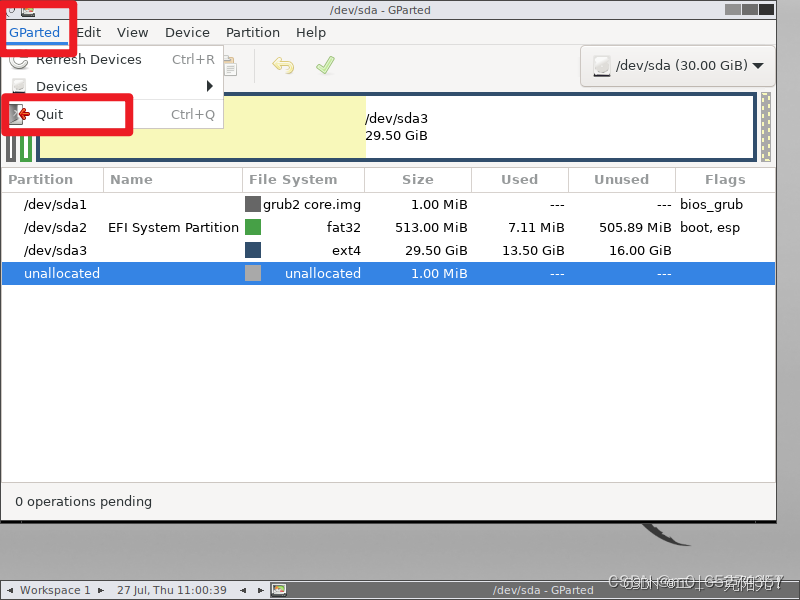Viewport: 800px width, 600px height.
Task: Select the /dev/sda1 partition row
Action: click(x=388, y=205)
